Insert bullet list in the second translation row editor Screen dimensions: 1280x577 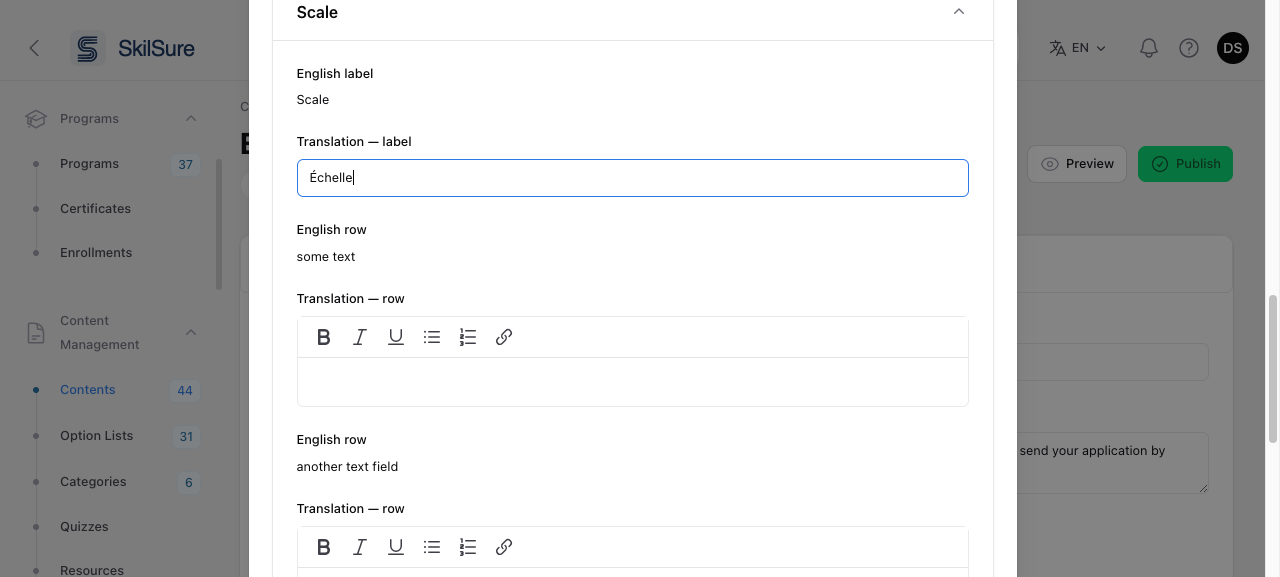(432, 547)
